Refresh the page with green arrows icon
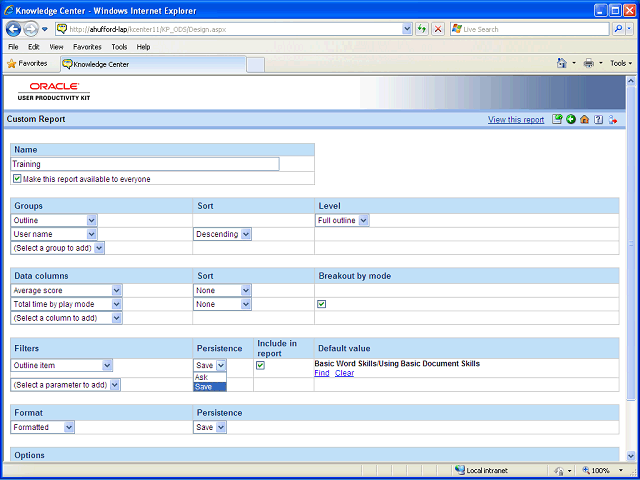Viewport: 640px width, 480px height. [x=422, y=29]
